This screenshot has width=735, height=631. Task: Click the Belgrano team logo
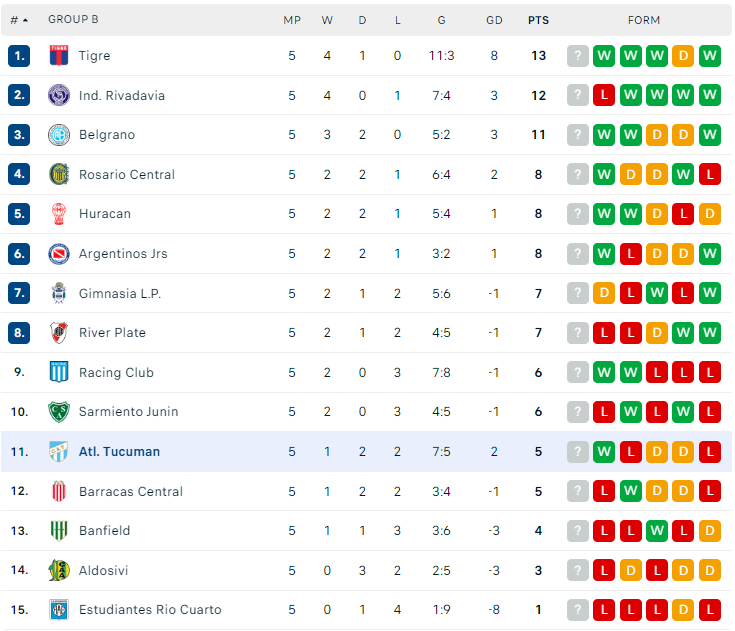tap(59, 135)
